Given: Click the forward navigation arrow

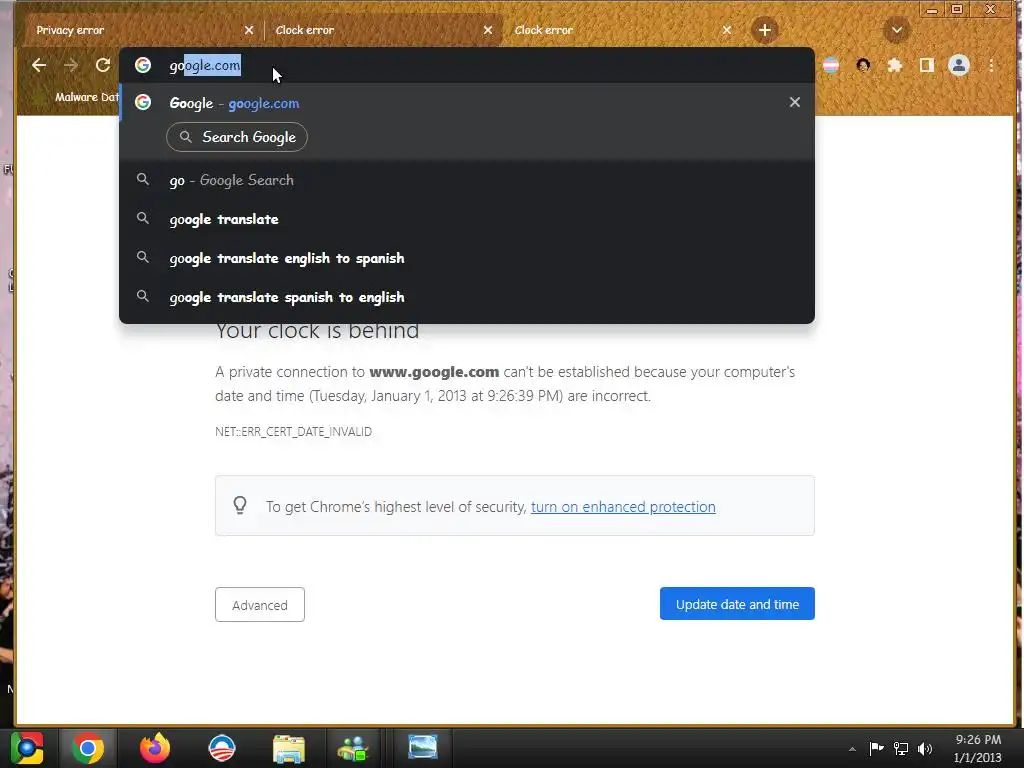Looking at the screenshot, I should (71, 65).
